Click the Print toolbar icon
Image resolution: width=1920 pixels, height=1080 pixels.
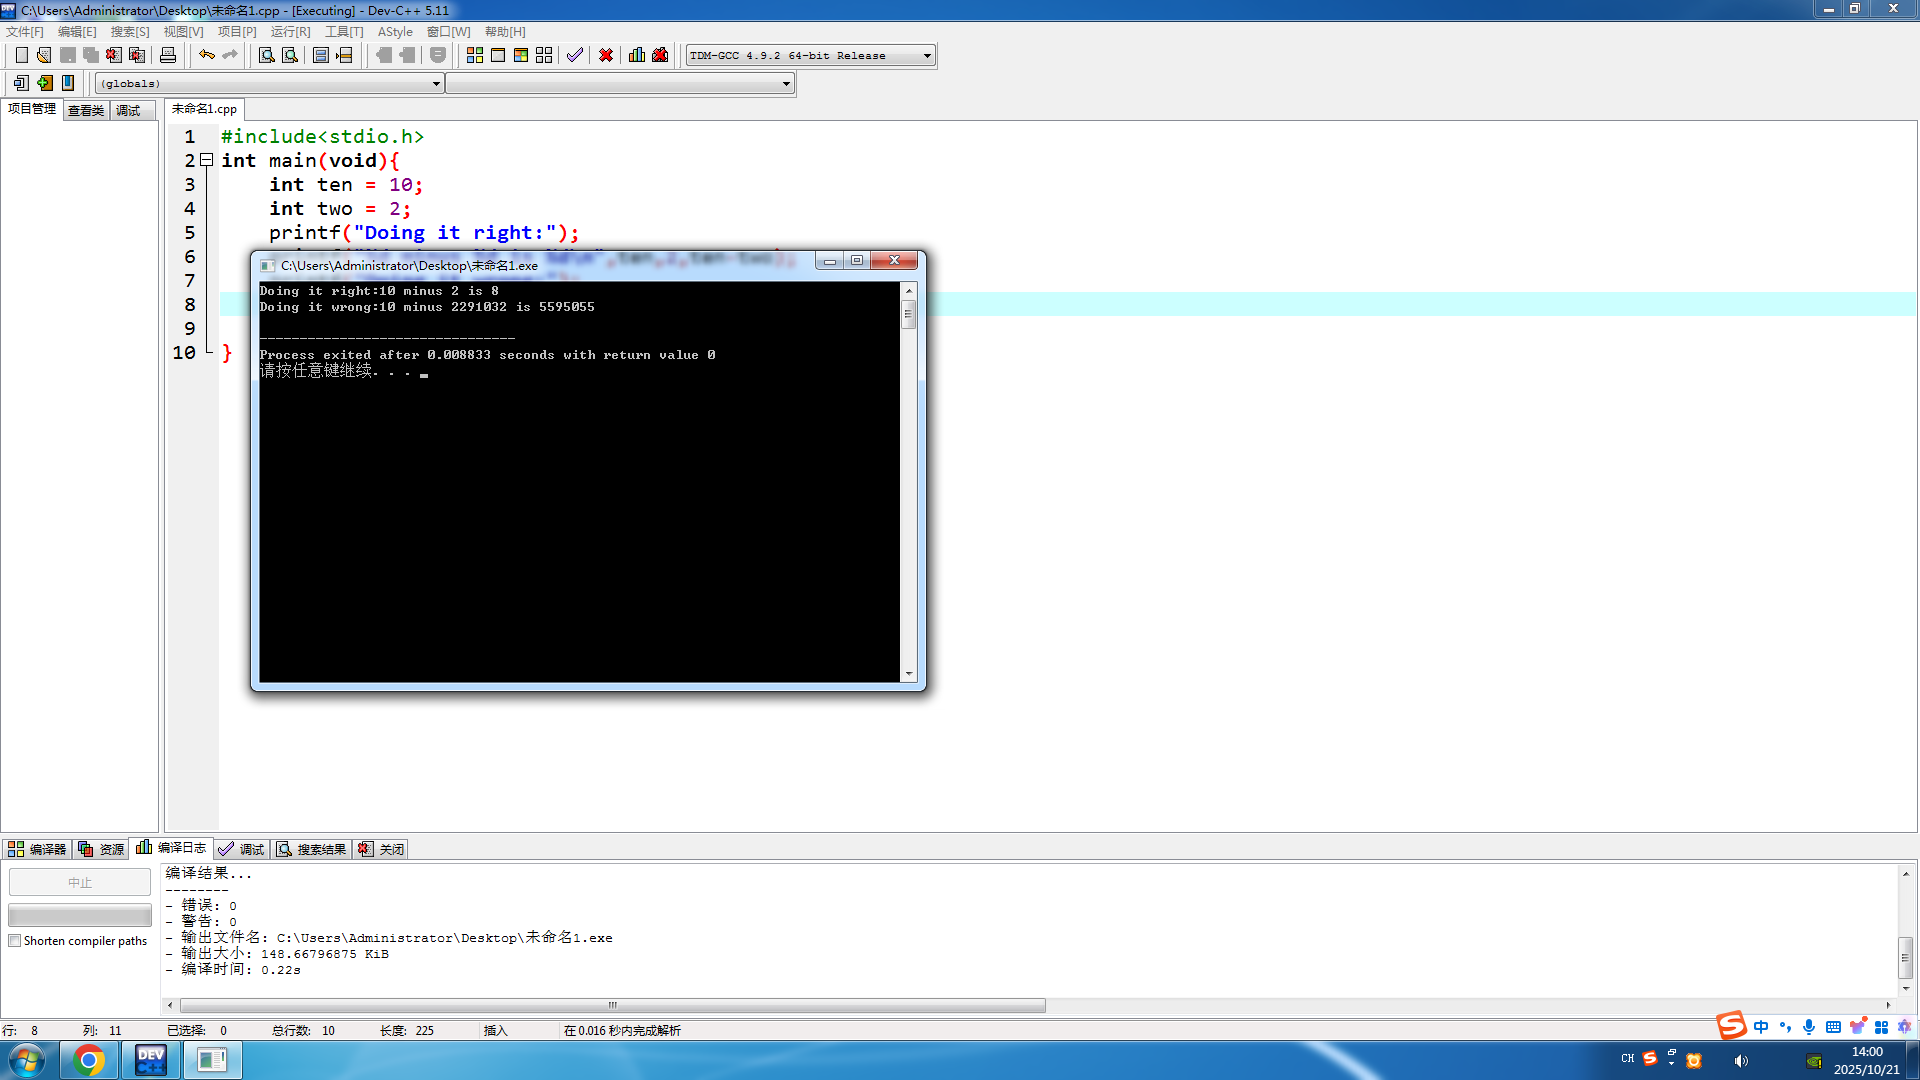click(x=168, y=55)
